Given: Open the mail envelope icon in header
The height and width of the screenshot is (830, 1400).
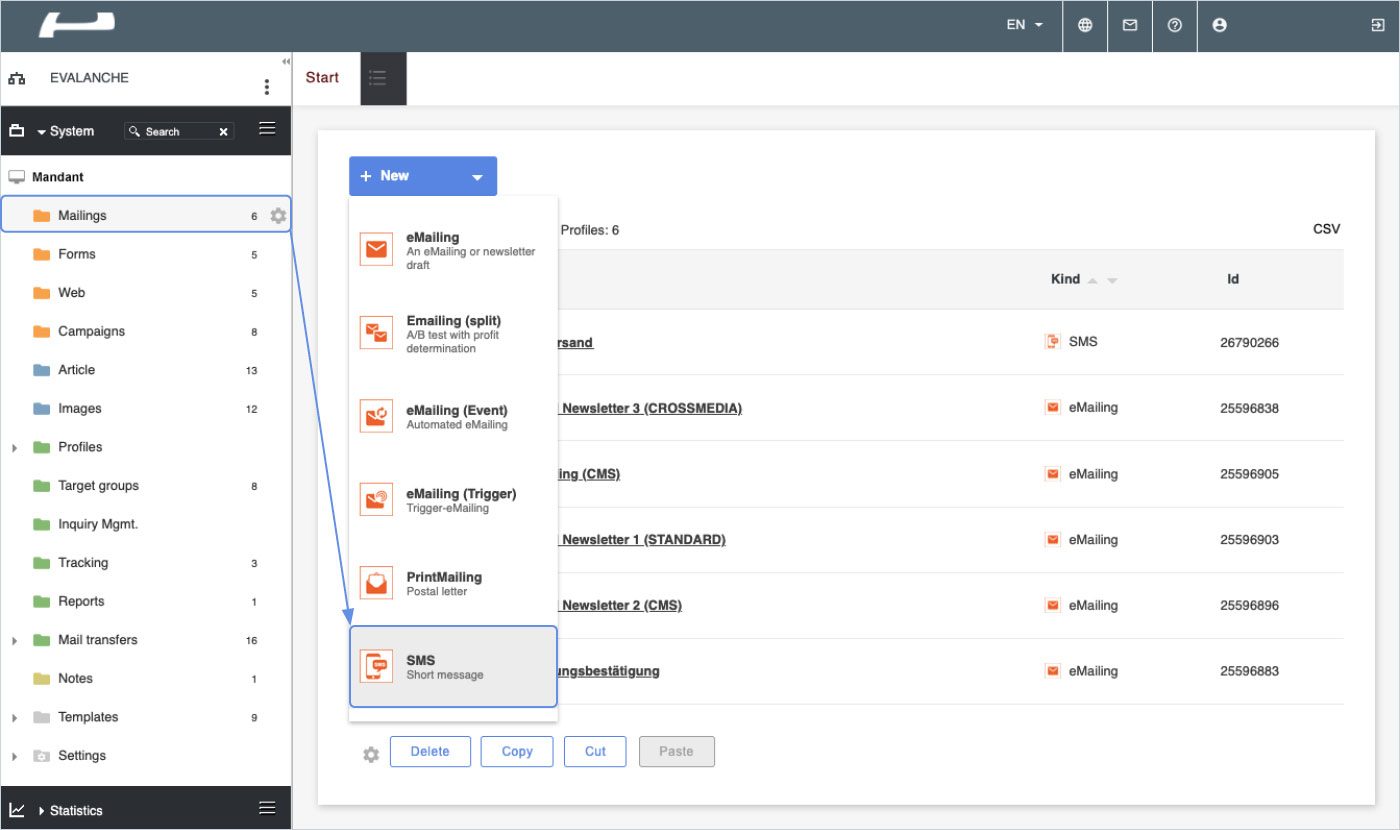Looking at the screenshot, I should pos(1130,26).
